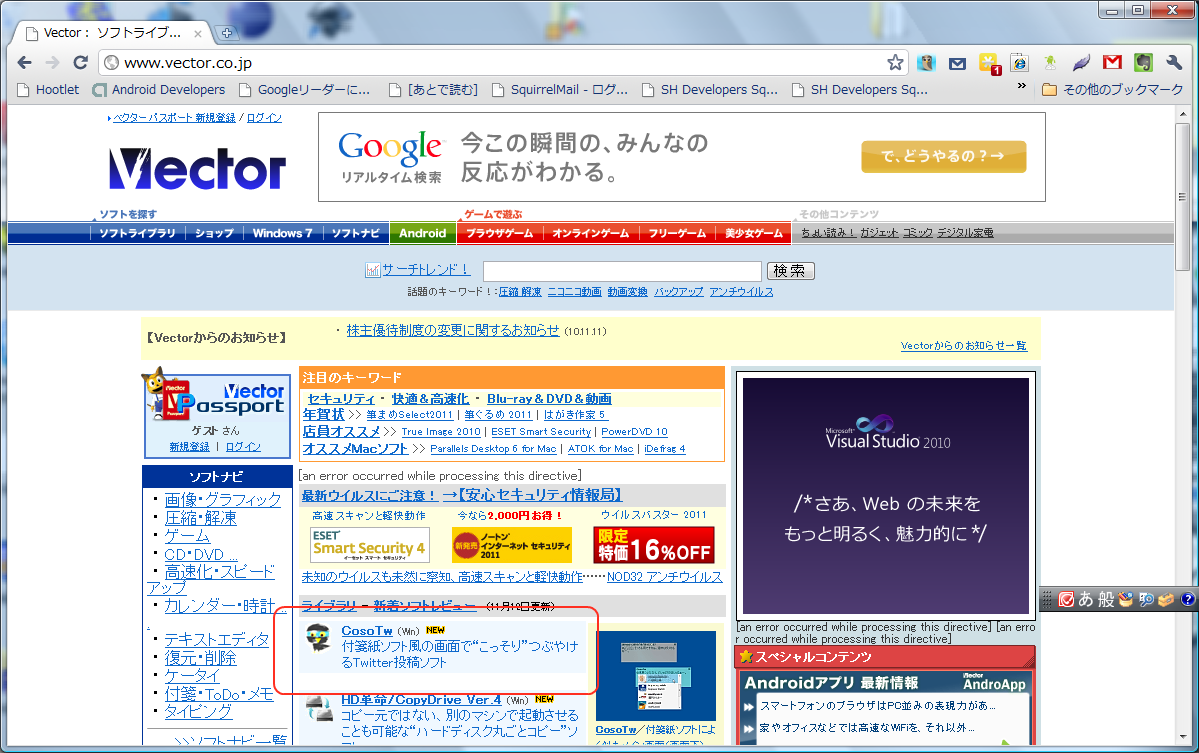The height and width of the screenshot is (753, 1199).
Task: Open the IME toolbox icon
Action: [1166, 599]
